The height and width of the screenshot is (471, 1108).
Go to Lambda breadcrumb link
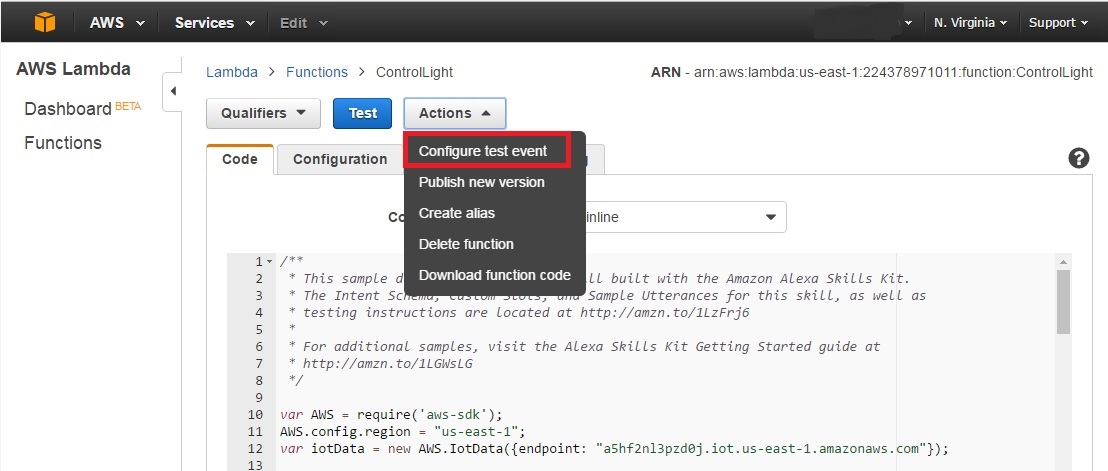coord(232,72)
